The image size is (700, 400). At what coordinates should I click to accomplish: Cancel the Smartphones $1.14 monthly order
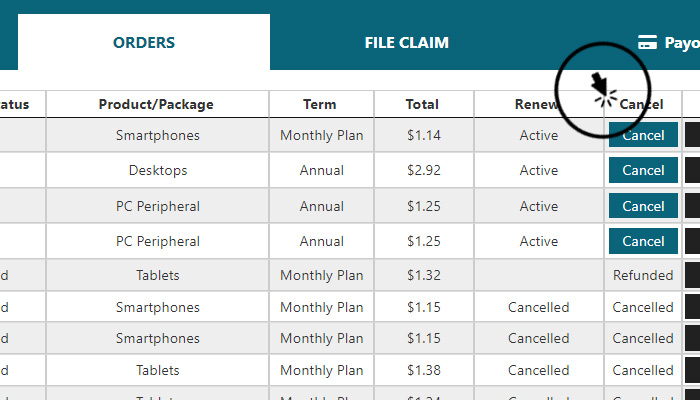(x=643, y=135)
